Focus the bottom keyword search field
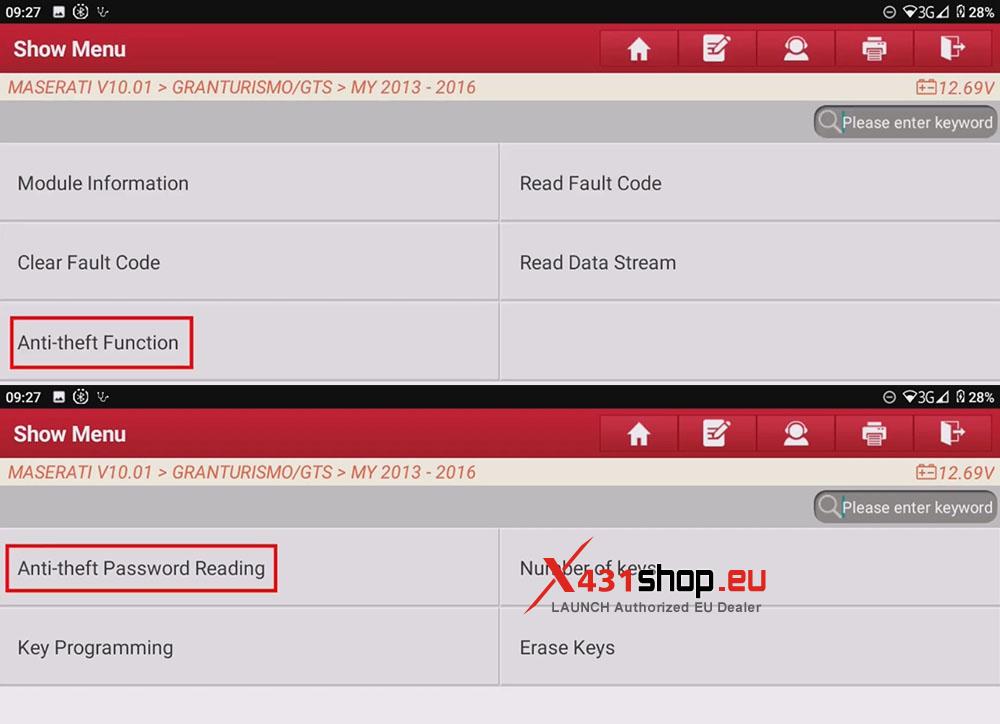 click(906, 507)
